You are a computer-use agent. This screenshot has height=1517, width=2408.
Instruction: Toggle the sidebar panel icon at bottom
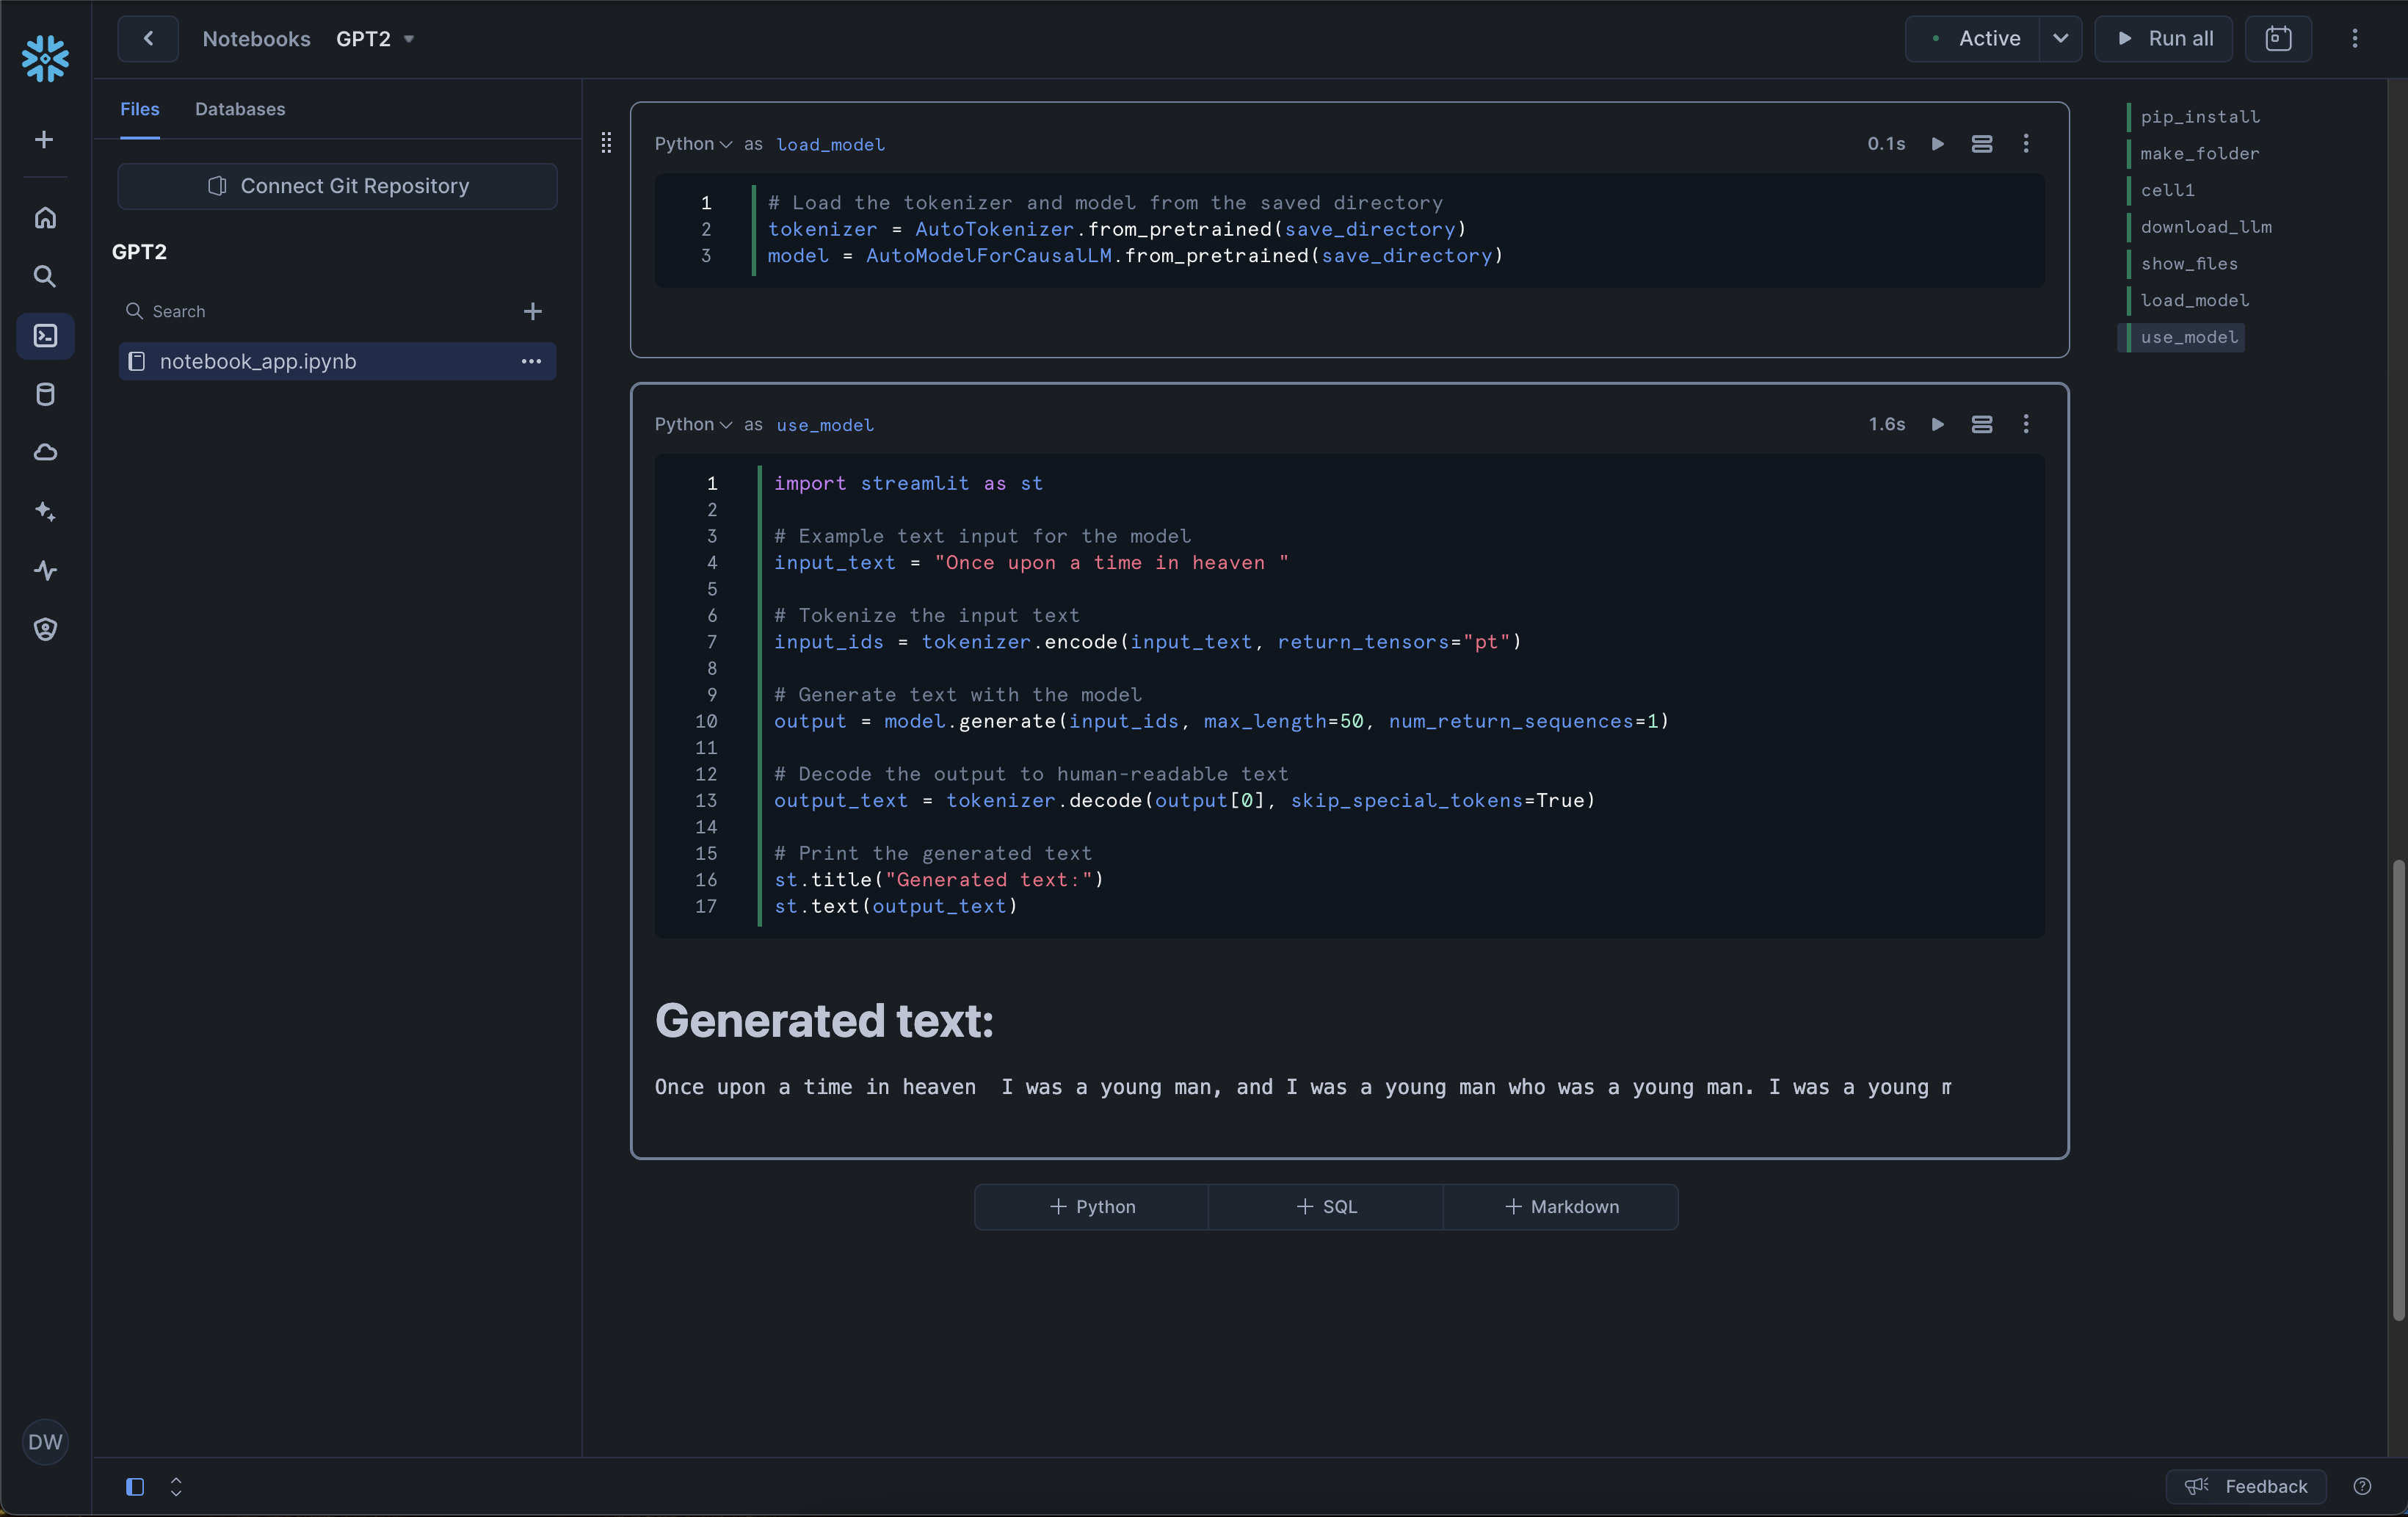click(135, 1486)
